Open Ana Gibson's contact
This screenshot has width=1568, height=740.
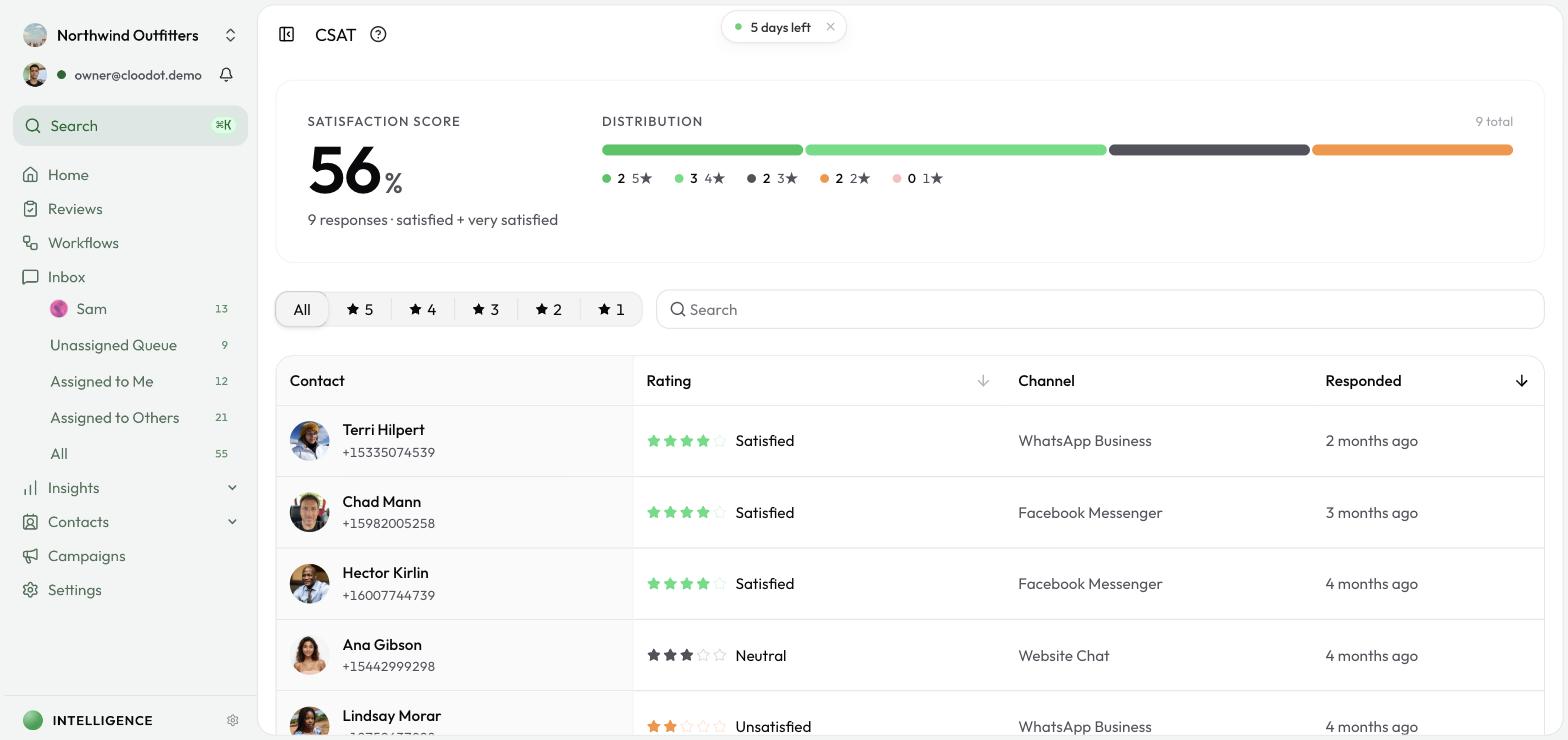click(382, 645)
